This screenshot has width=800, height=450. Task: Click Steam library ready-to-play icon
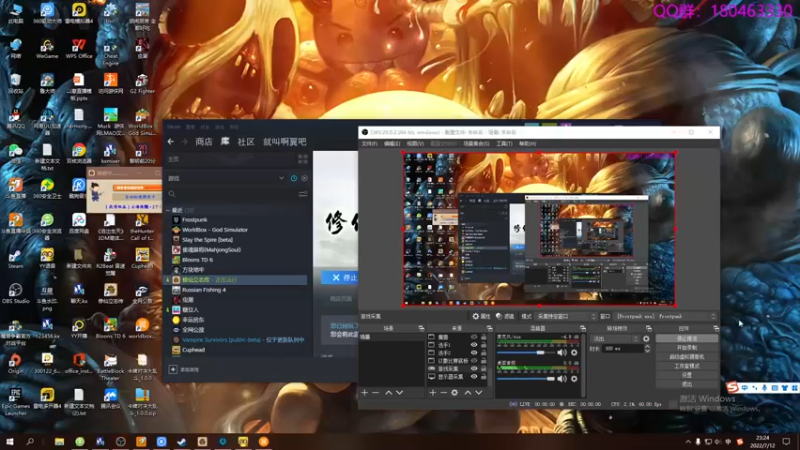click(305, 179)
